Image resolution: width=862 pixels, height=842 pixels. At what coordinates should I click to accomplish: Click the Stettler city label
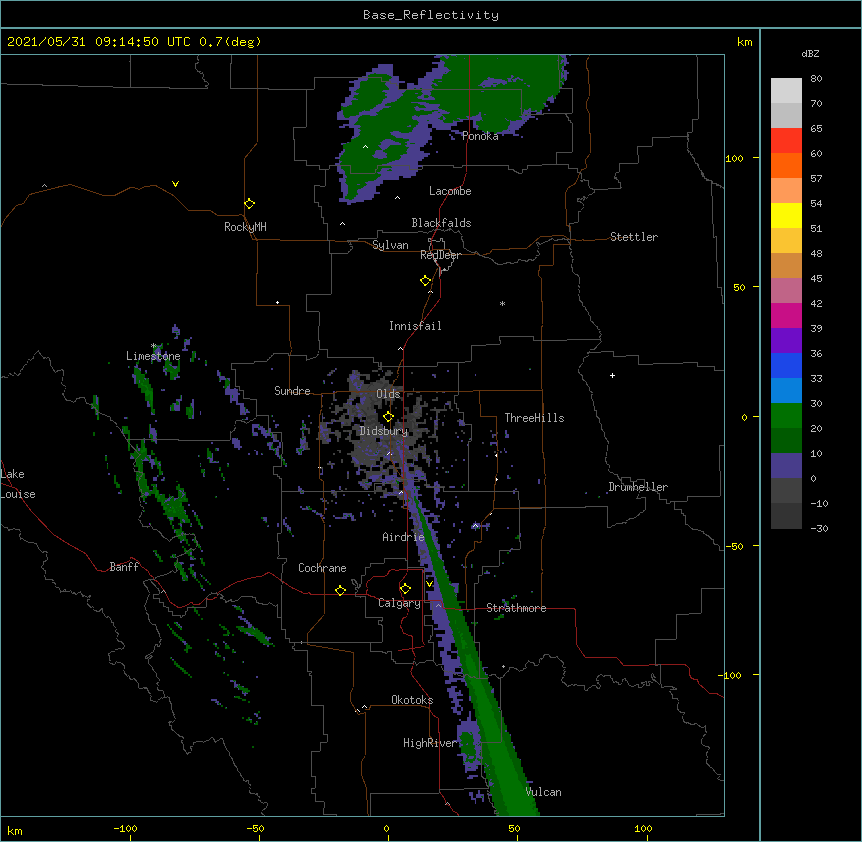[x=634, y=237]
